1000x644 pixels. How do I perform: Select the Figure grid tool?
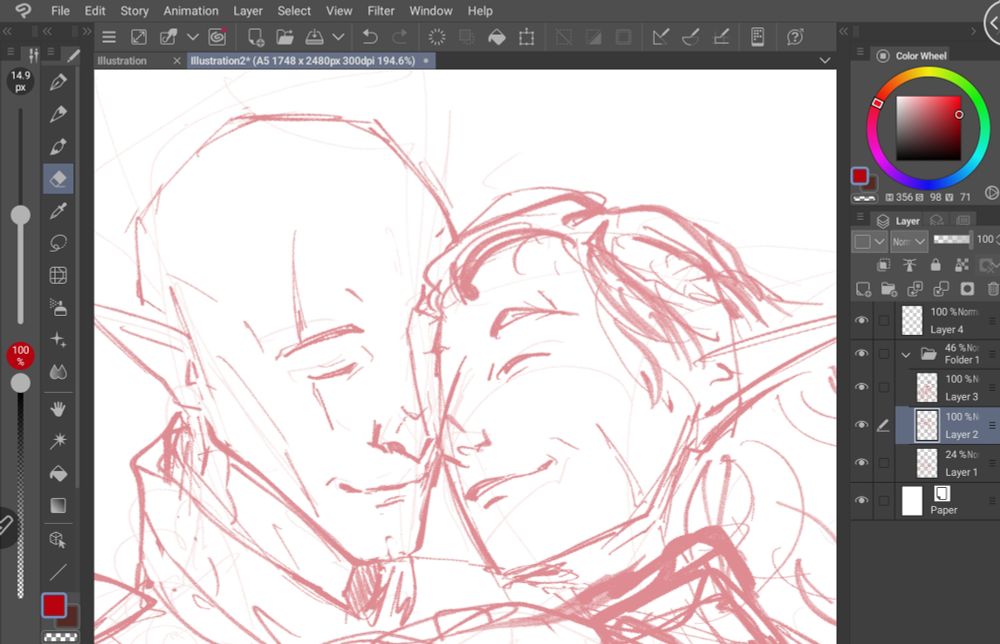tap(58, 275)
